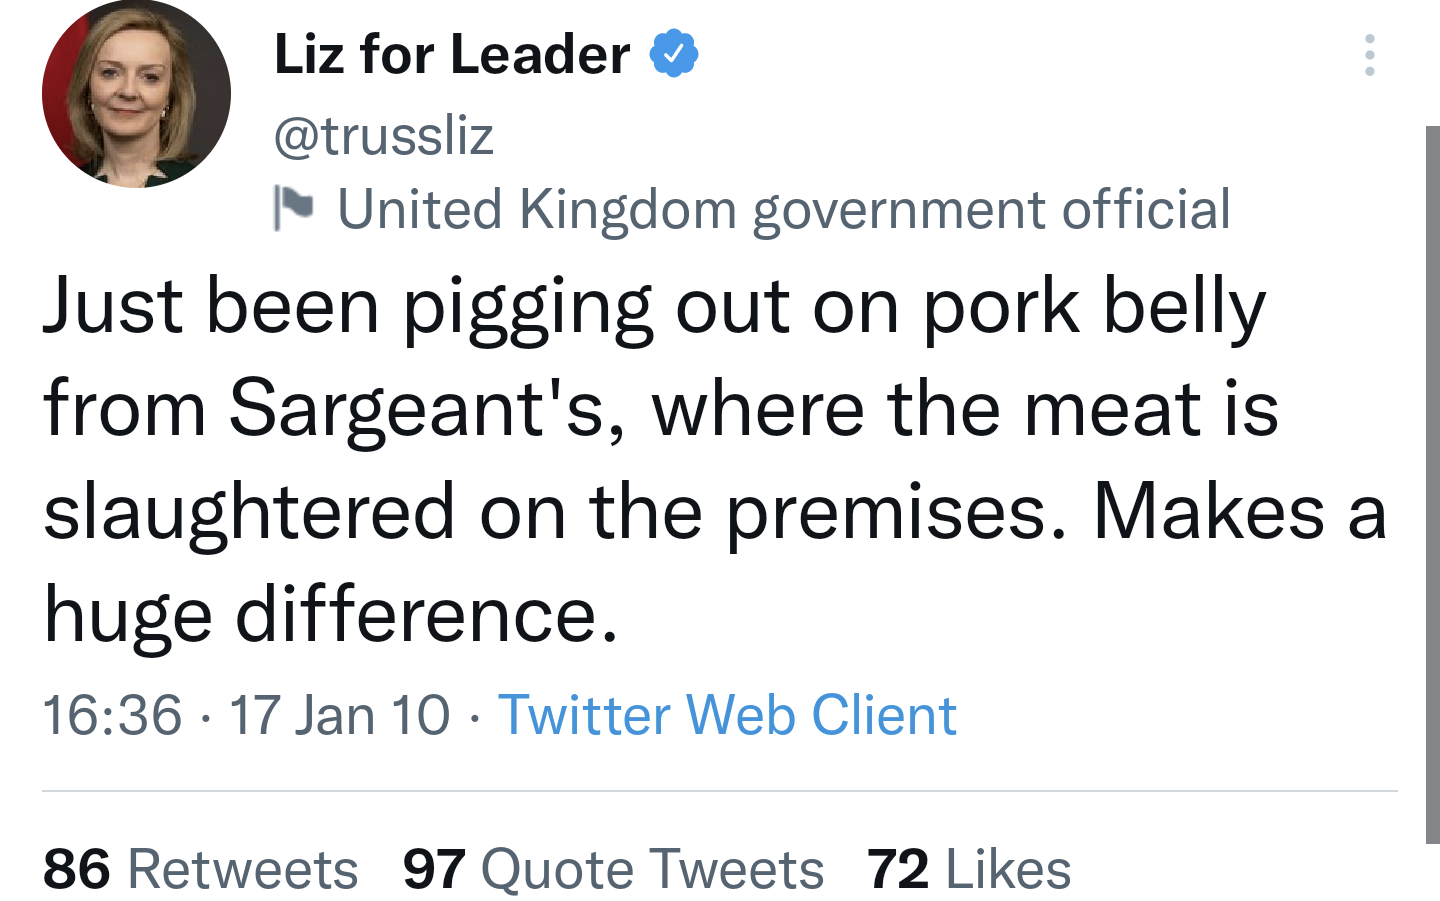Click the "Liz for Leader" display name
Viewport: 1440px width, 901px height.
(x=452, y=54)
